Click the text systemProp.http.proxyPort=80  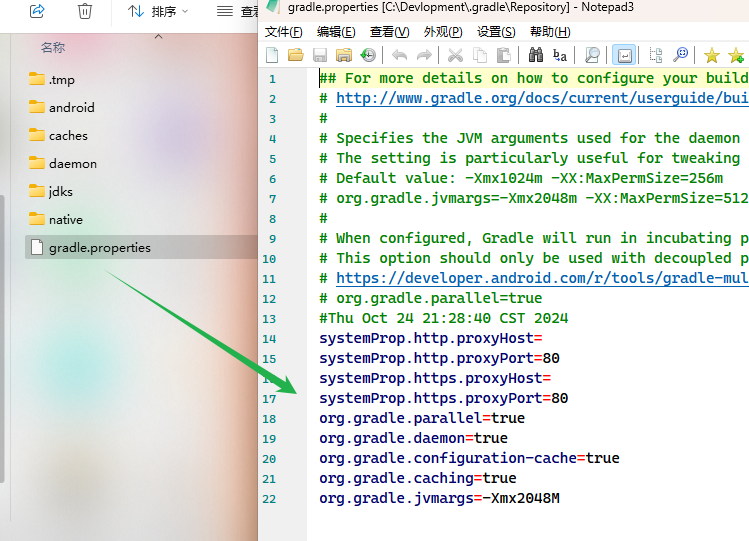tap(439, 358)
